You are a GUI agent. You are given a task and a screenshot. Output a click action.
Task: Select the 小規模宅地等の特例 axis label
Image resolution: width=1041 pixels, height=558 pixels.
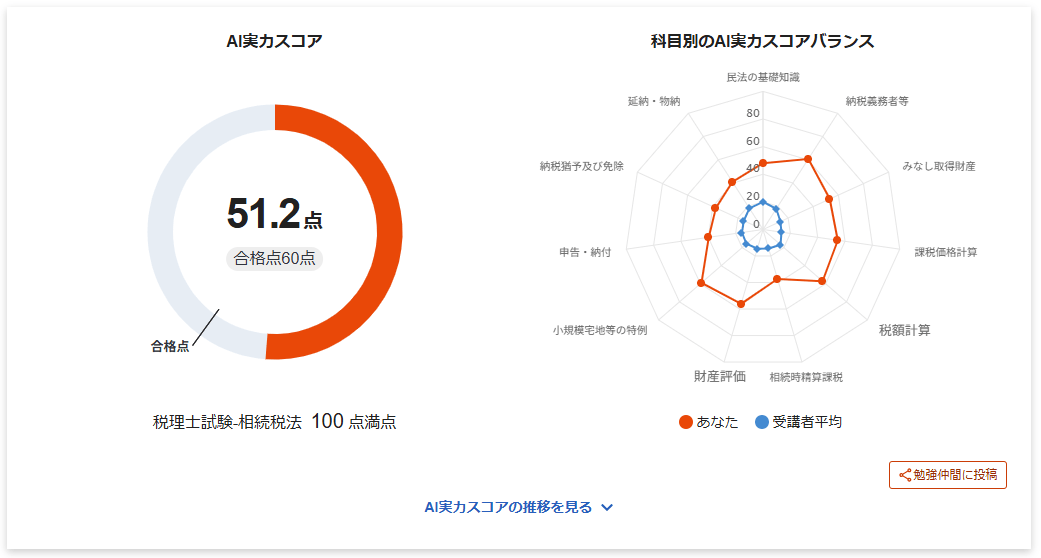click(600, 330)
